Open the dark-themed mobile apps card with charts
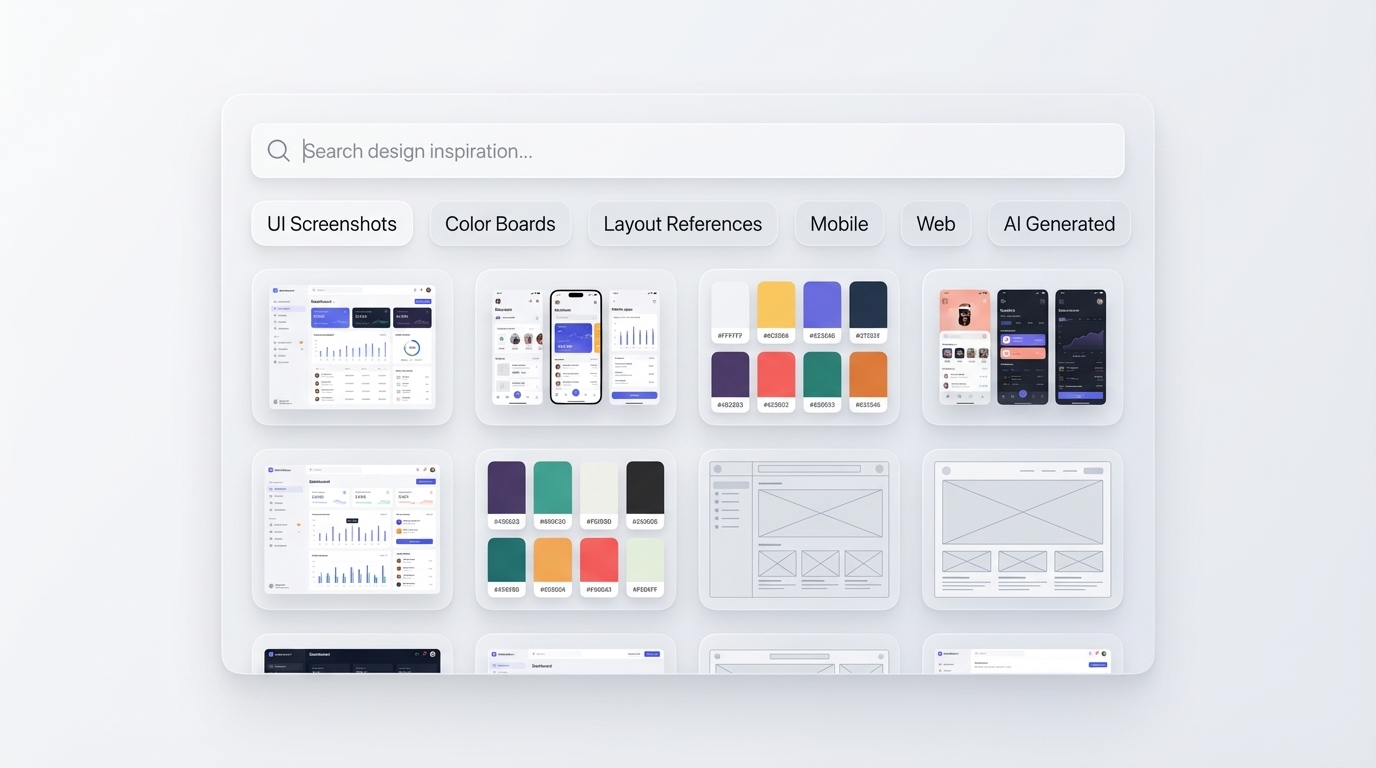Viewport: 1376px width, 768px height. (1021, 345)
